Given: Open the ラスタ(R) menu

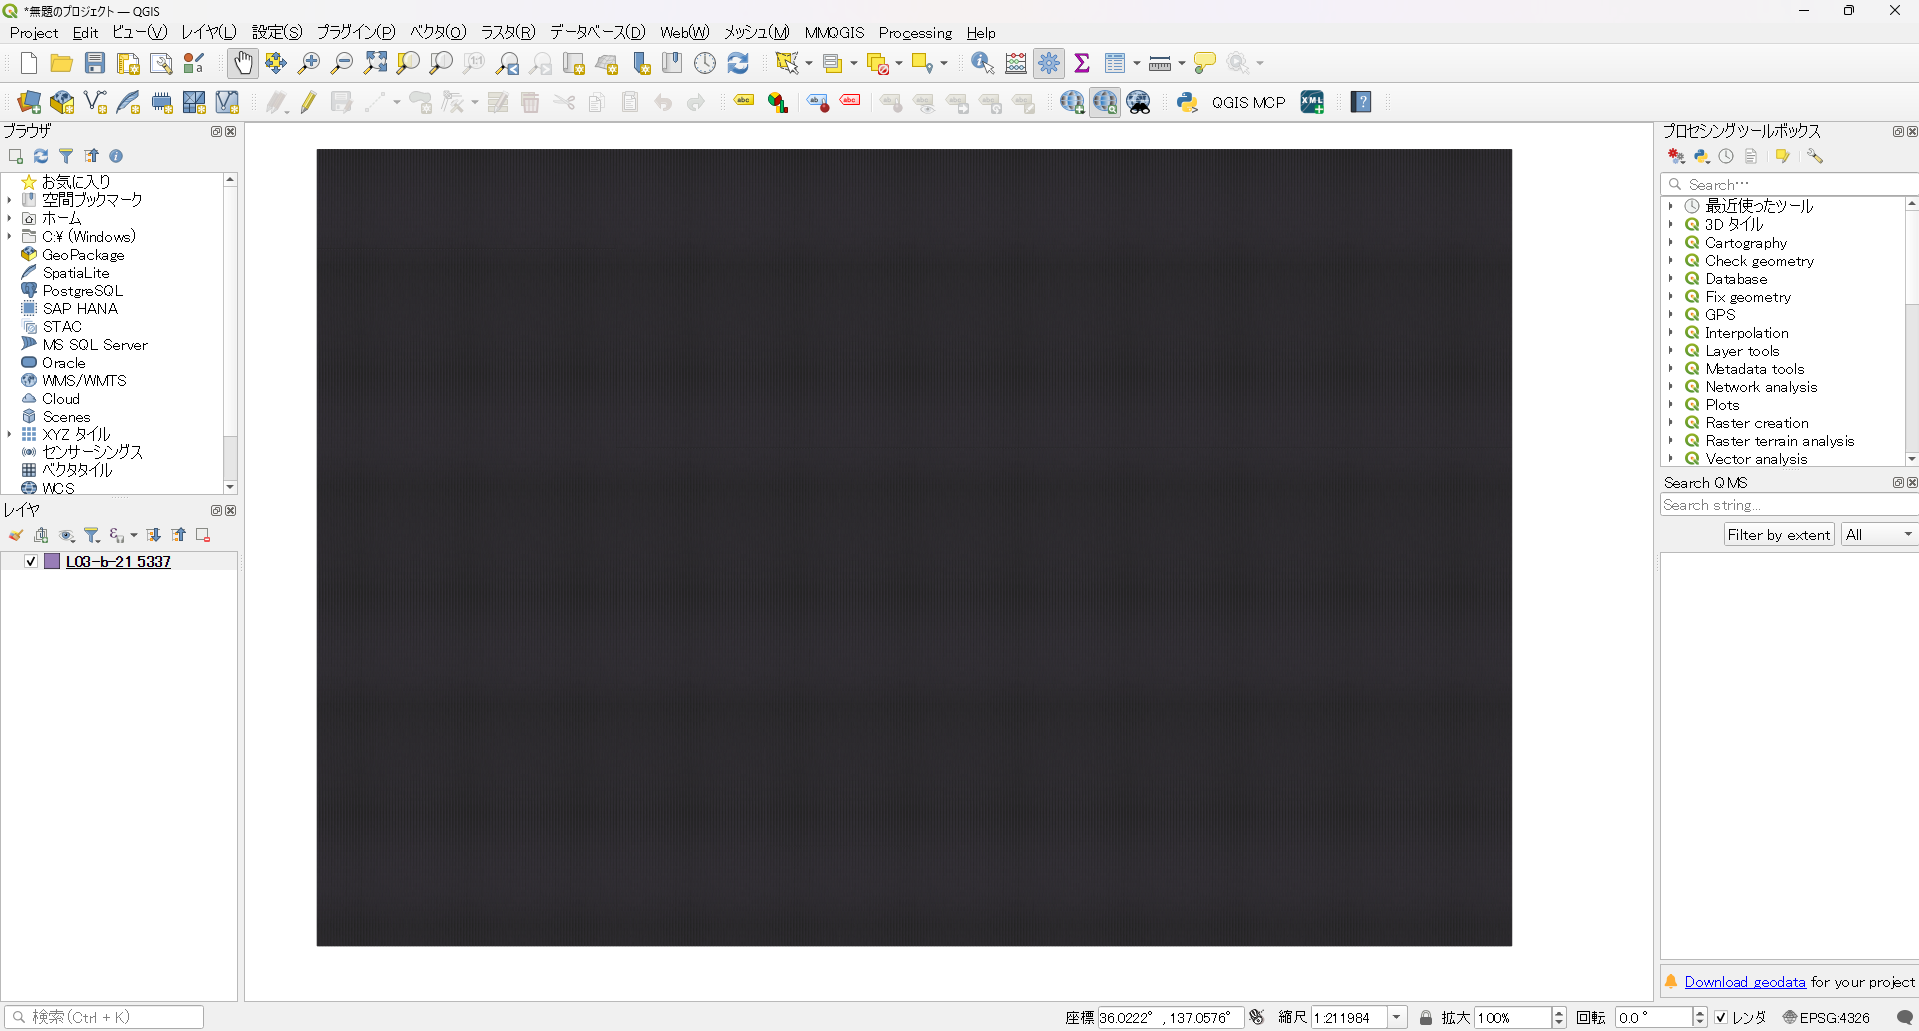Looking at the screenshot, I should click(508, 33).
